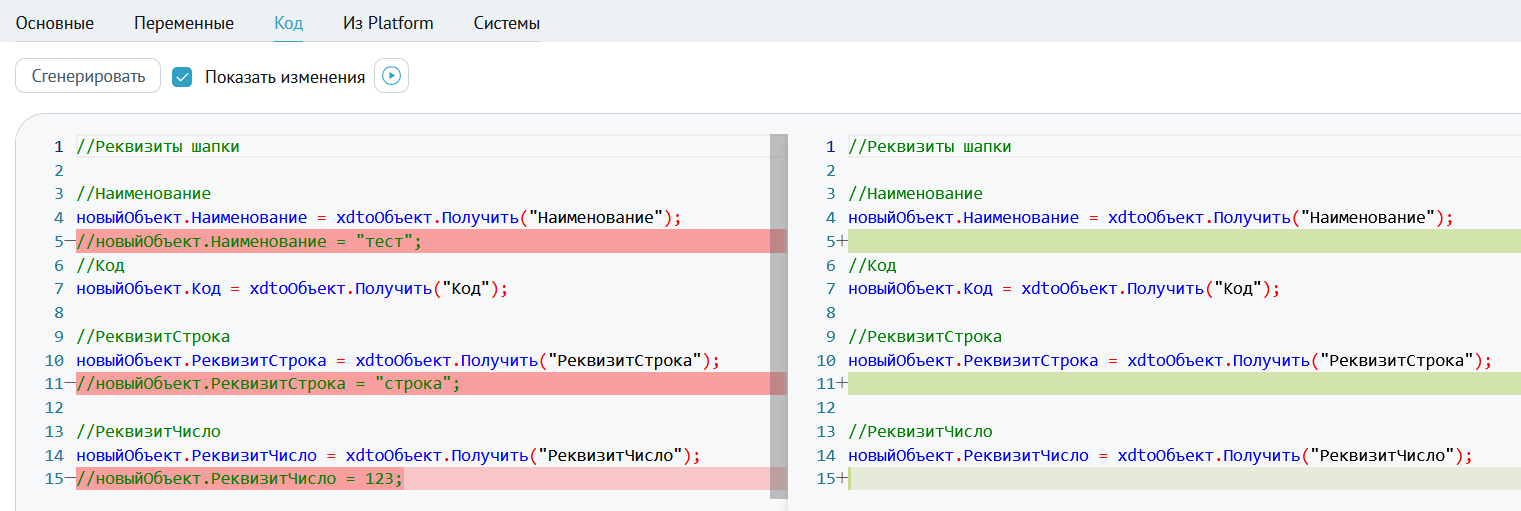Click "//Код" comment in right pane

[x=872, y=266]
